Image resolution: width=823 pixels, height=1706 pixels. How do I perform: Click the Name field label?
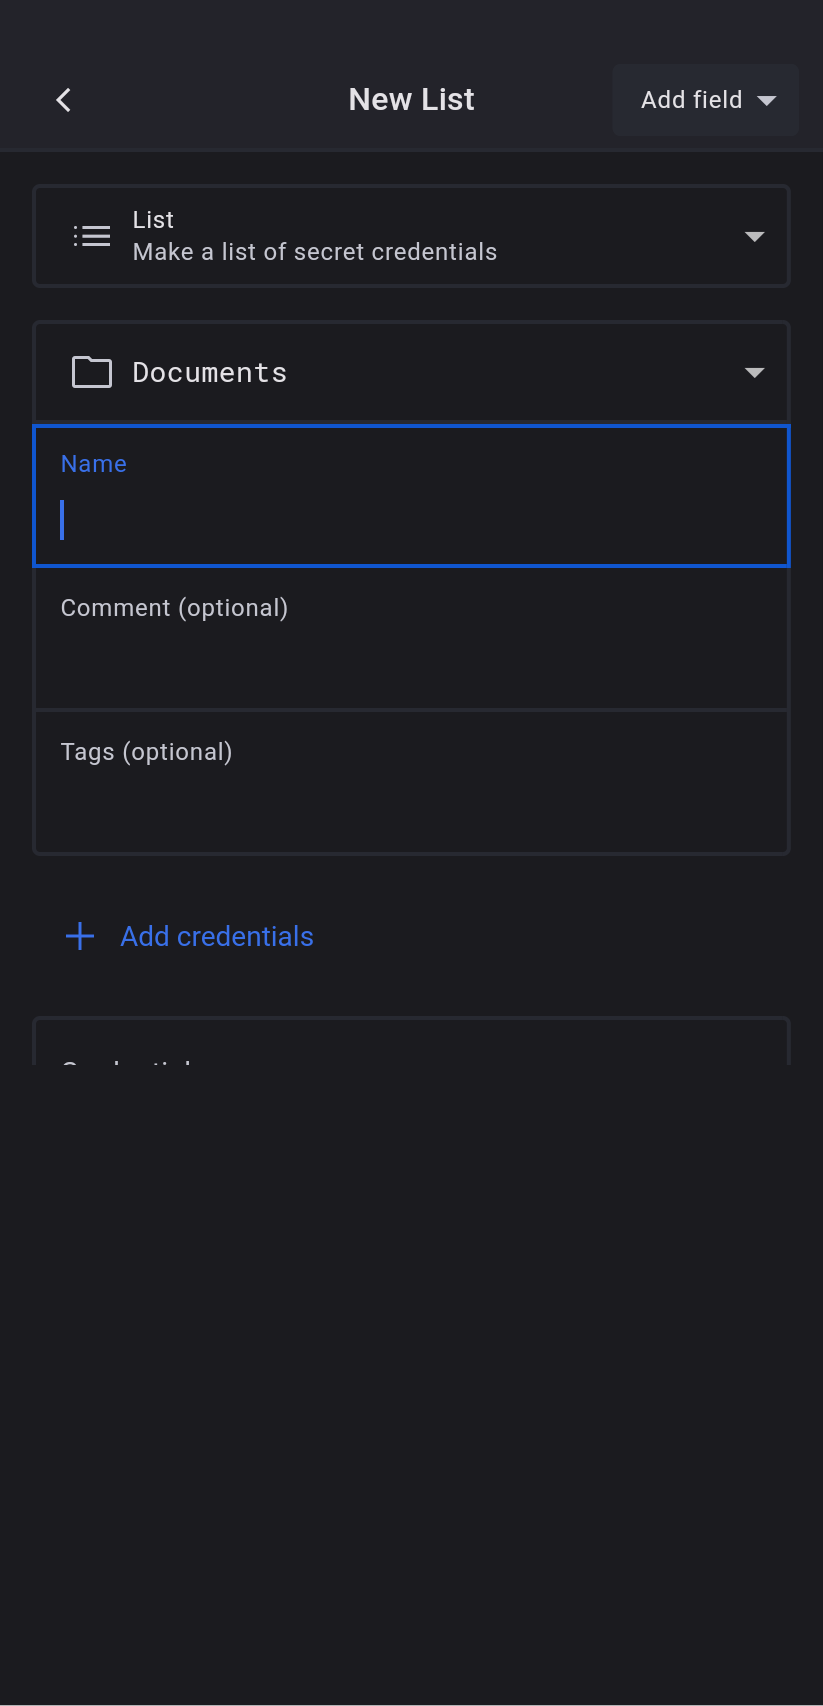click(94, 464)
